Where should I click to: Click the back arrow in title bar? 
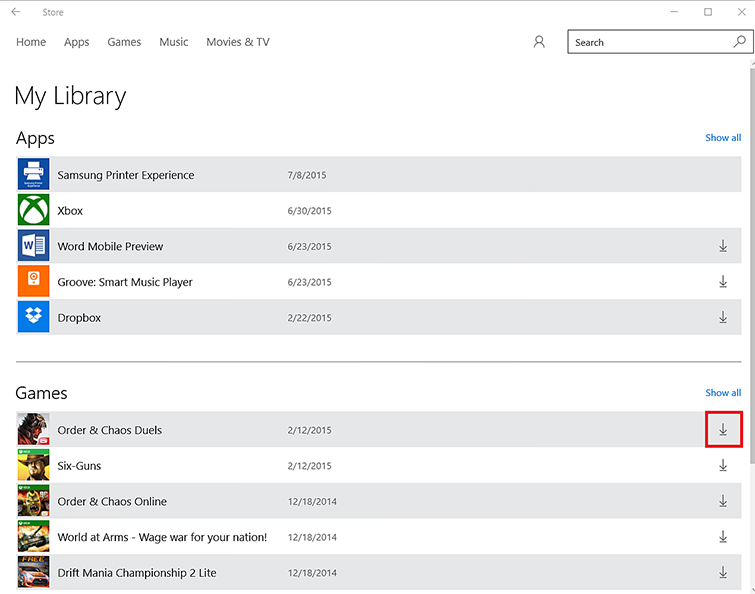point(15,12)
